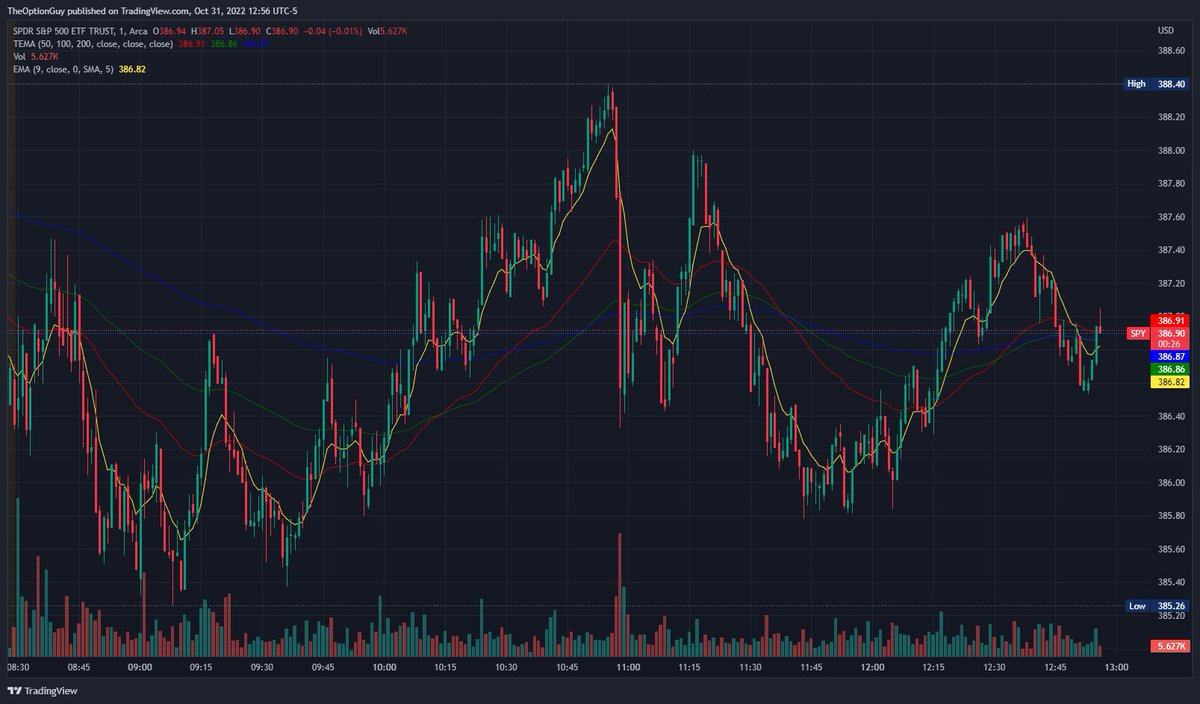Click the Low 385.26 label on the price scale
Screen dimensions: 1200x704
(1137, 605)
